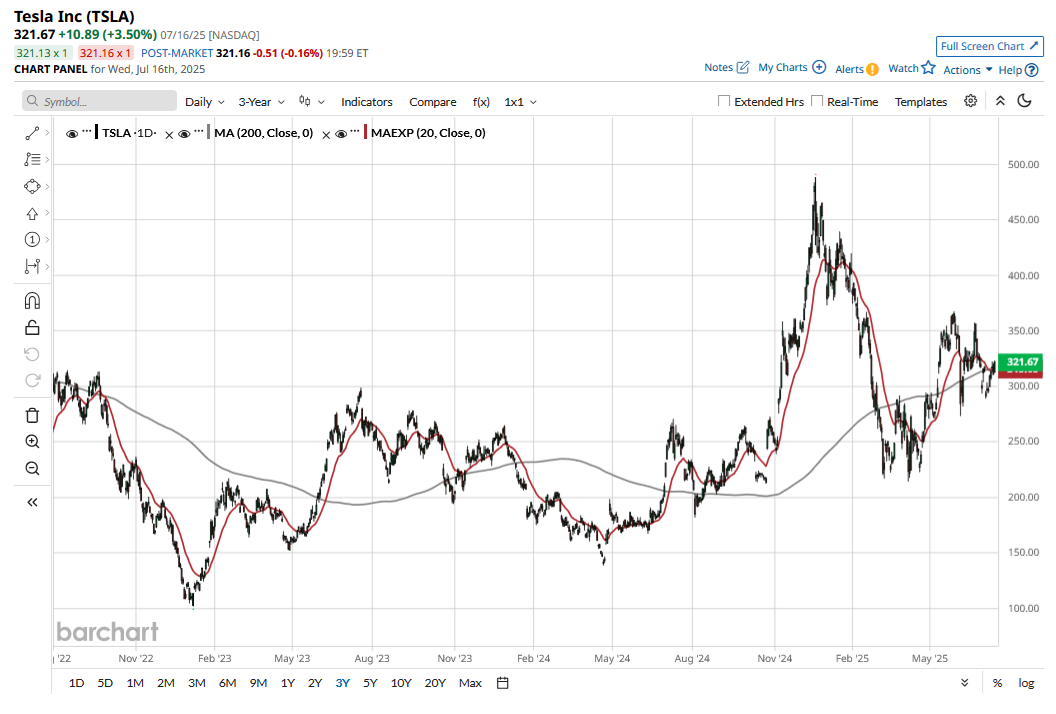Open the Templates menu
The height and width of the screenshot is (714, 1056).
point(921,102)
